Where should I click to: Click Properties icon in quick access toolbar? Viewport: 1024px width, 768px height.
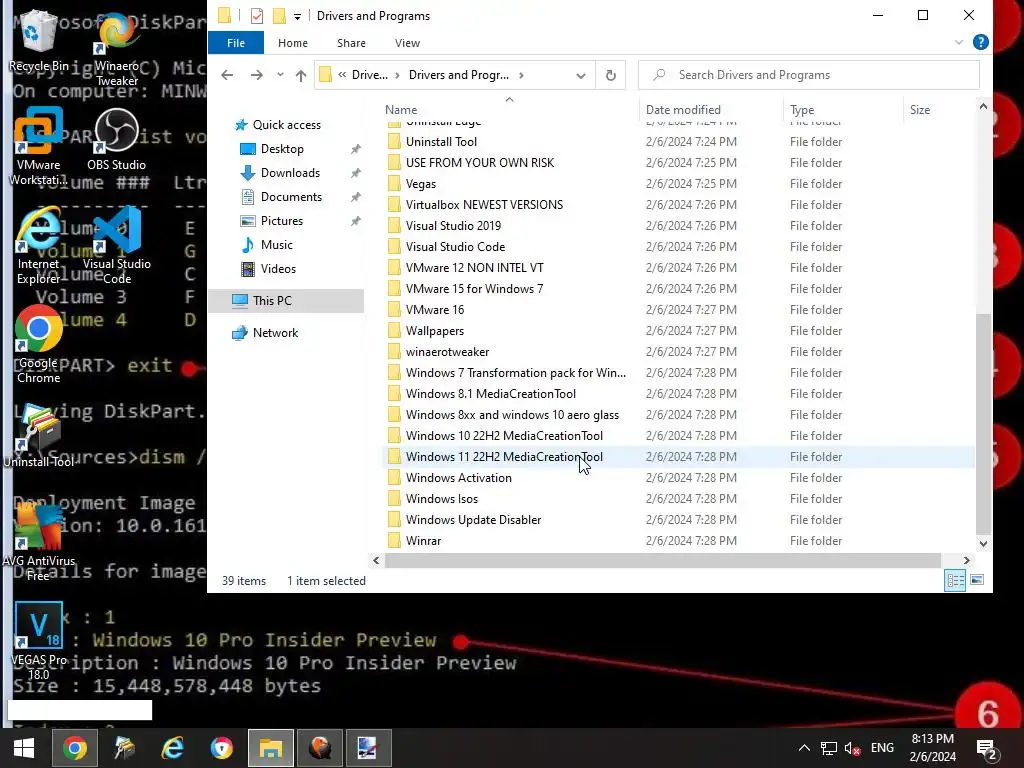[x=257, y=16]
